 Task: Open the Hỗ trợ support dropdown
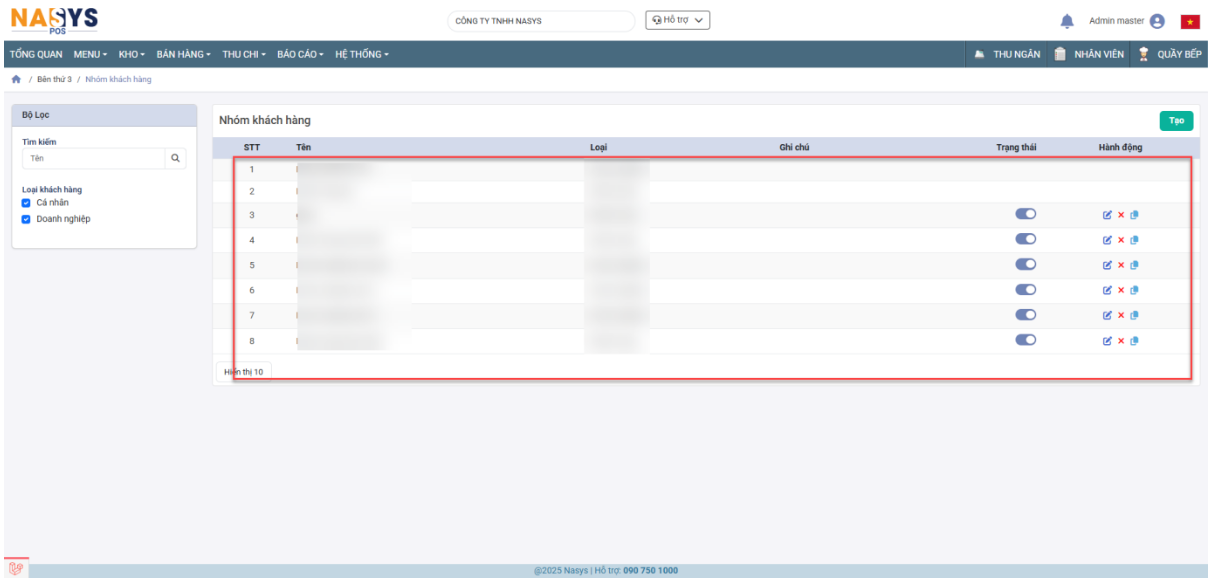[x=677, y=21]
